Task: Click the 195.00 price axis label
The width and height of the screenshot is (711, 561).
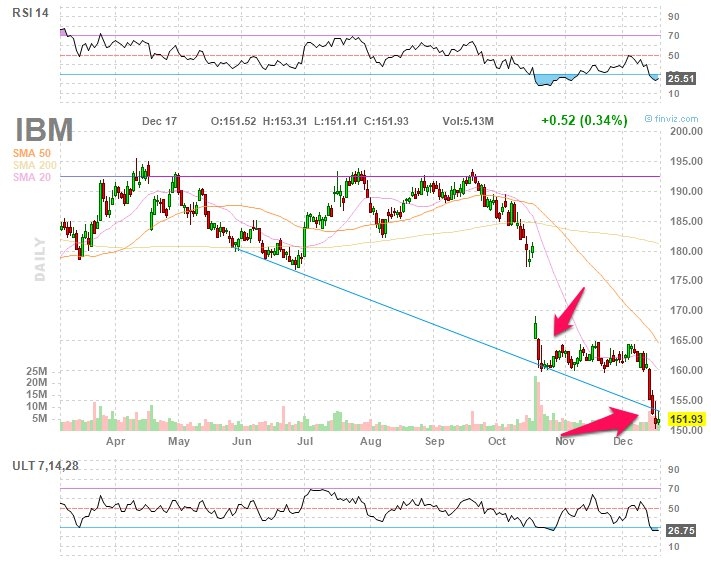Action: tap(687, 161)
